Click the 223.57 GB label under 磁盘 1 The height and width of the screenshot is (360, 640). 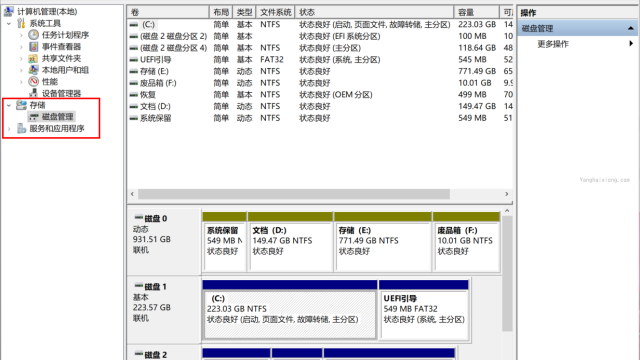pos(151,307)
